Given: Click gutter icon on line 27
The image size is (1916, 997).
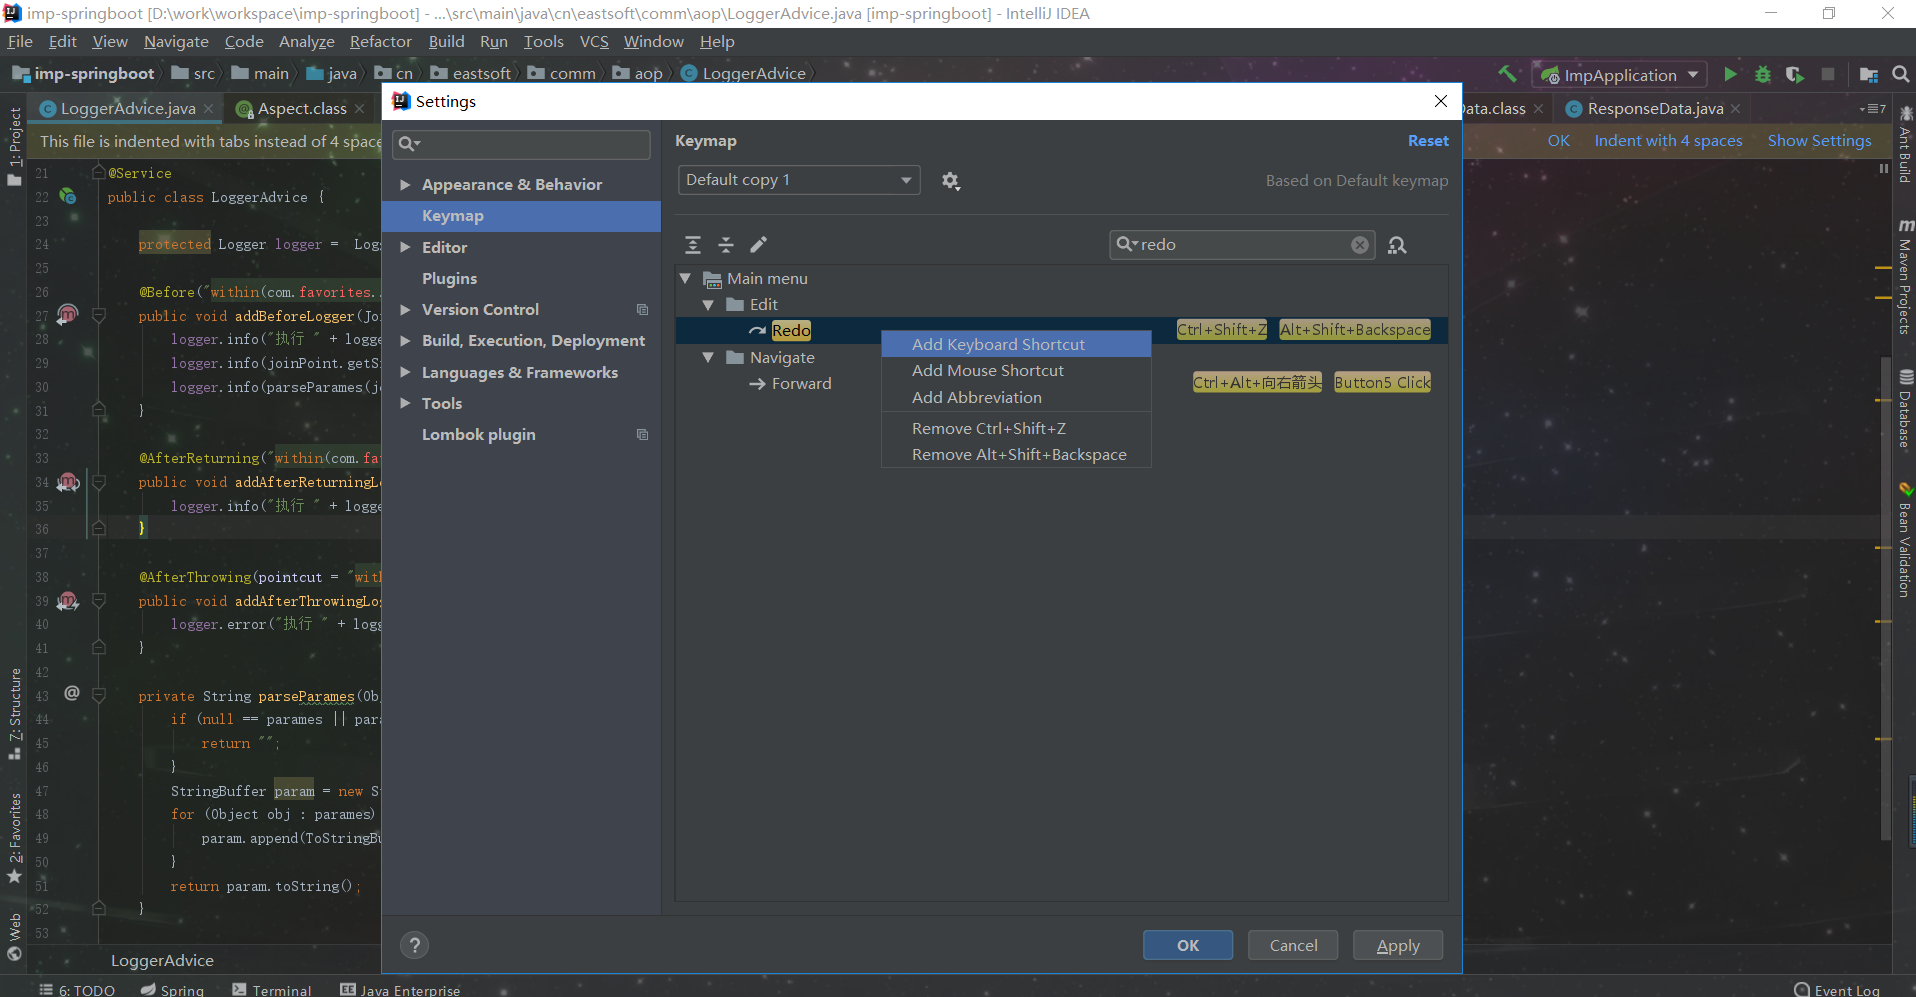Looking at the screenshot, I should [x=68, y=315].
